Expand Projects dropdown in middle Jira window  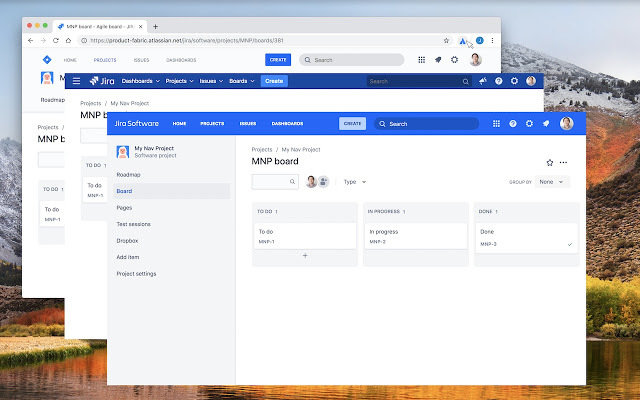pyautogui.click(x=179, y=81)
